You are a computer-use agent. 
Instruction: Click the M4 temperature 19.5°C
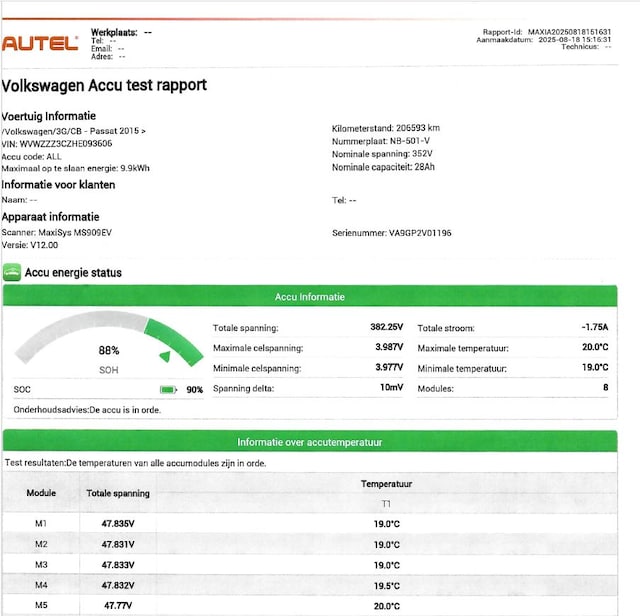click(x=387, y=586)
